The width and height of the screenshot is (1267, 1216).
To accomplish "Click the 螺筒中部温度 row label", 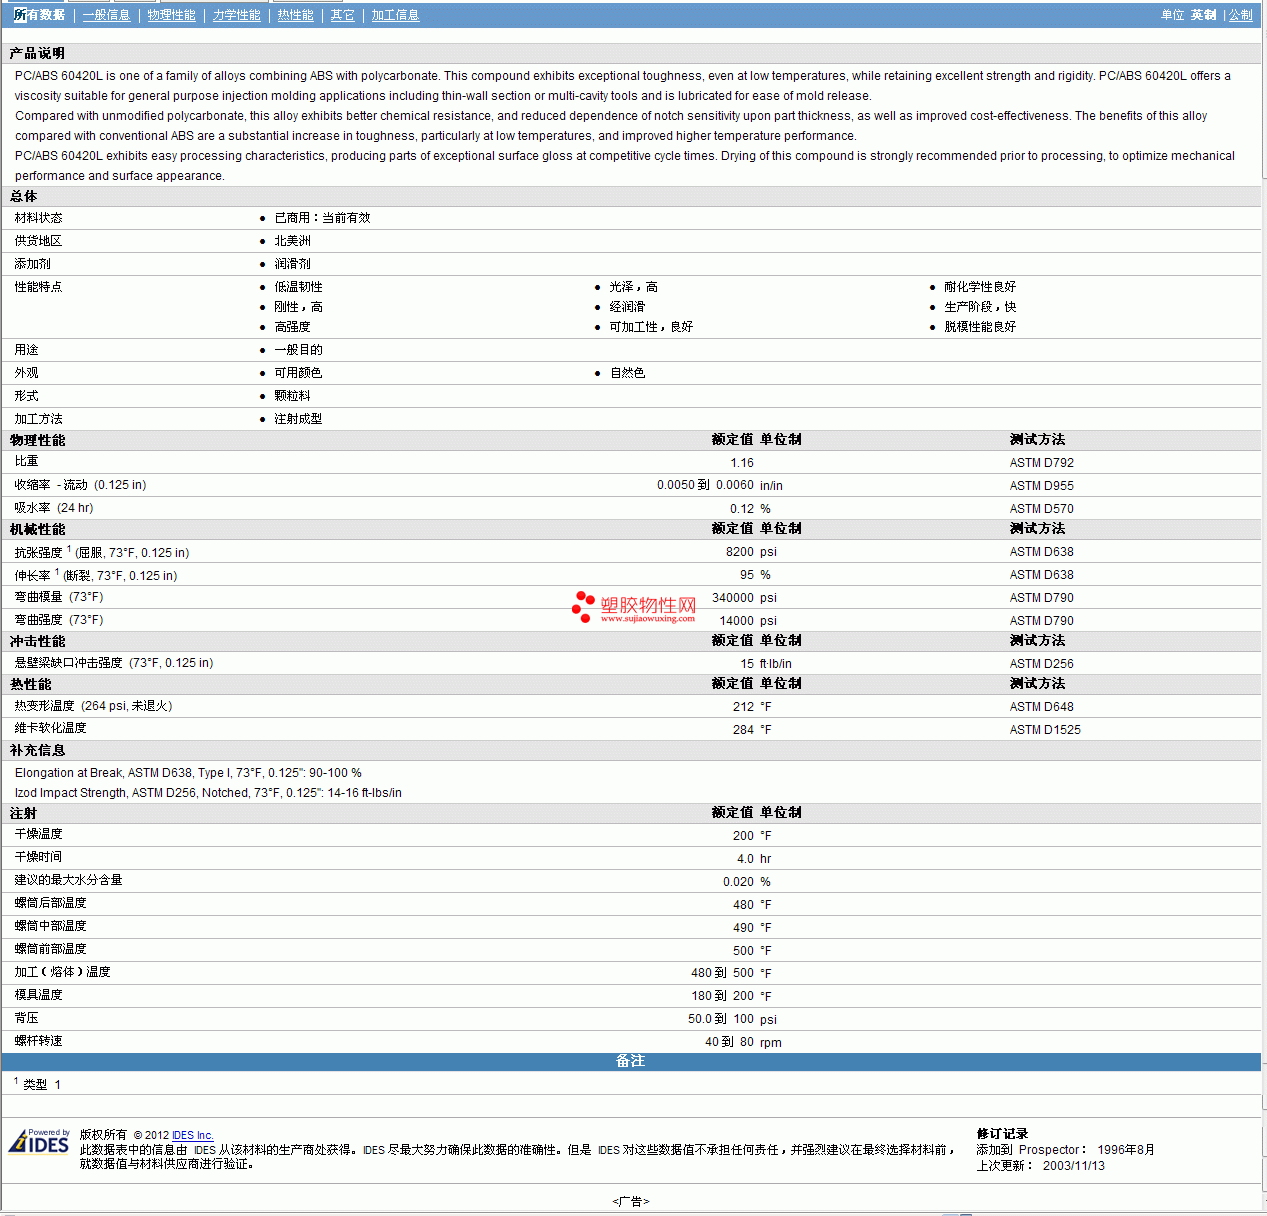I will (50, 926).
